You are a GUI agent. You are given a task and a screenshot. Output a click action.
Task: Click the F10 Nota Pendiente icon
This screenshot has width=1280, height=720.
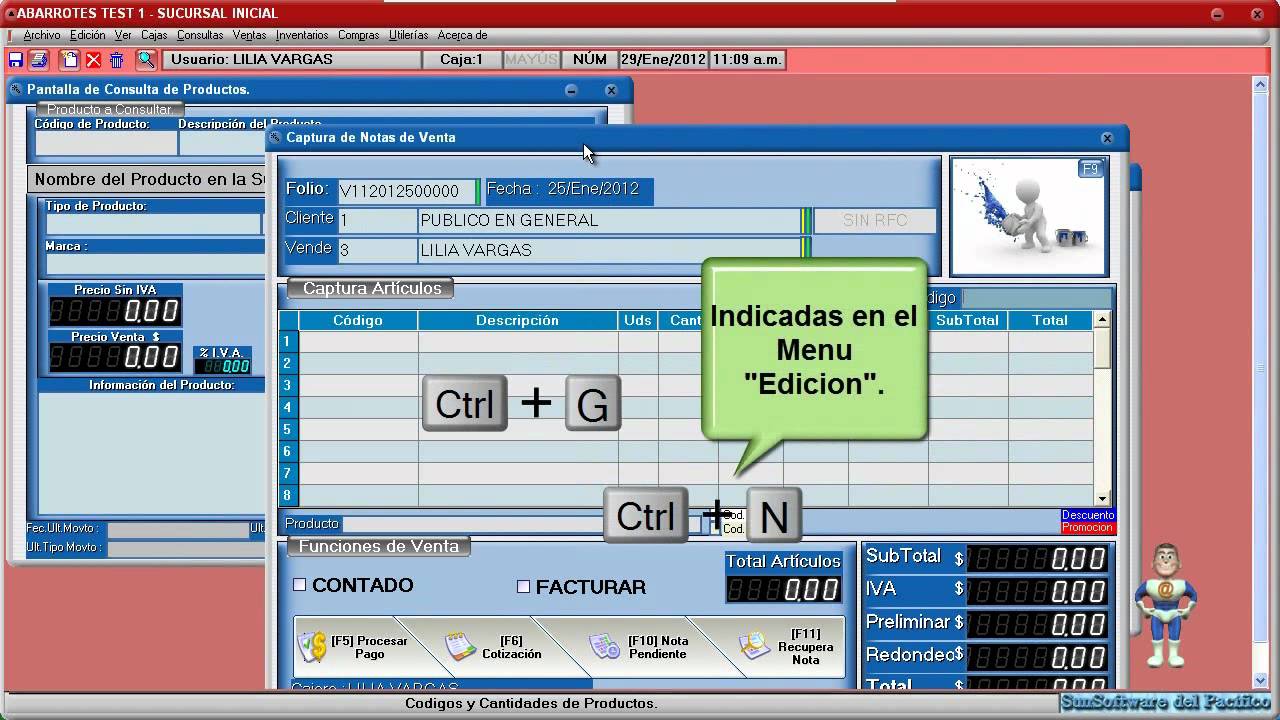[604, 647]
